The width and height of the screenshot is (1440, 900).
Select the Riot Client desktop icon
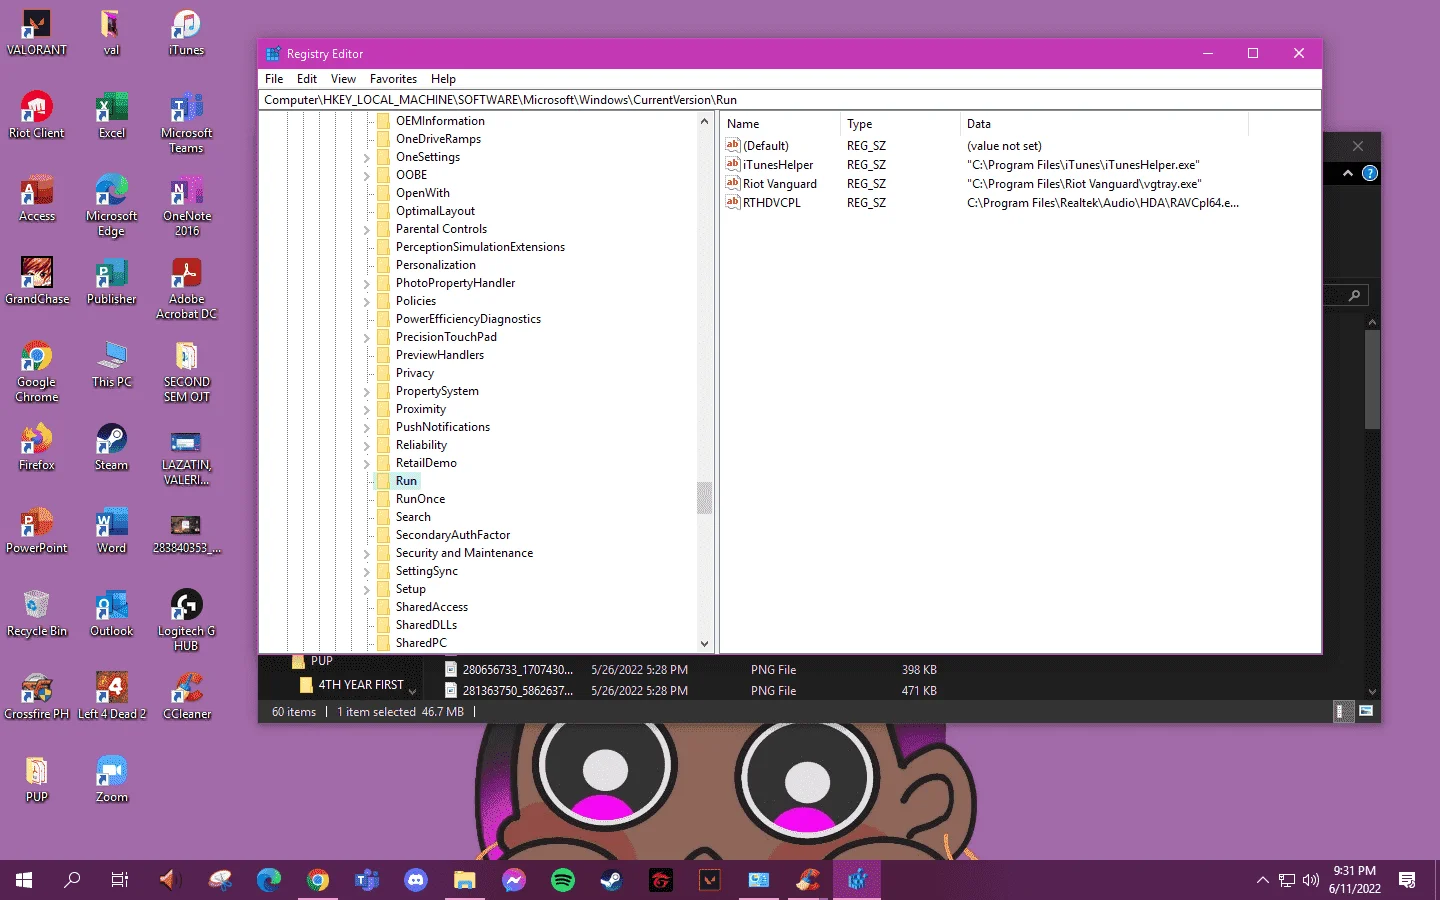pos(37,115)
